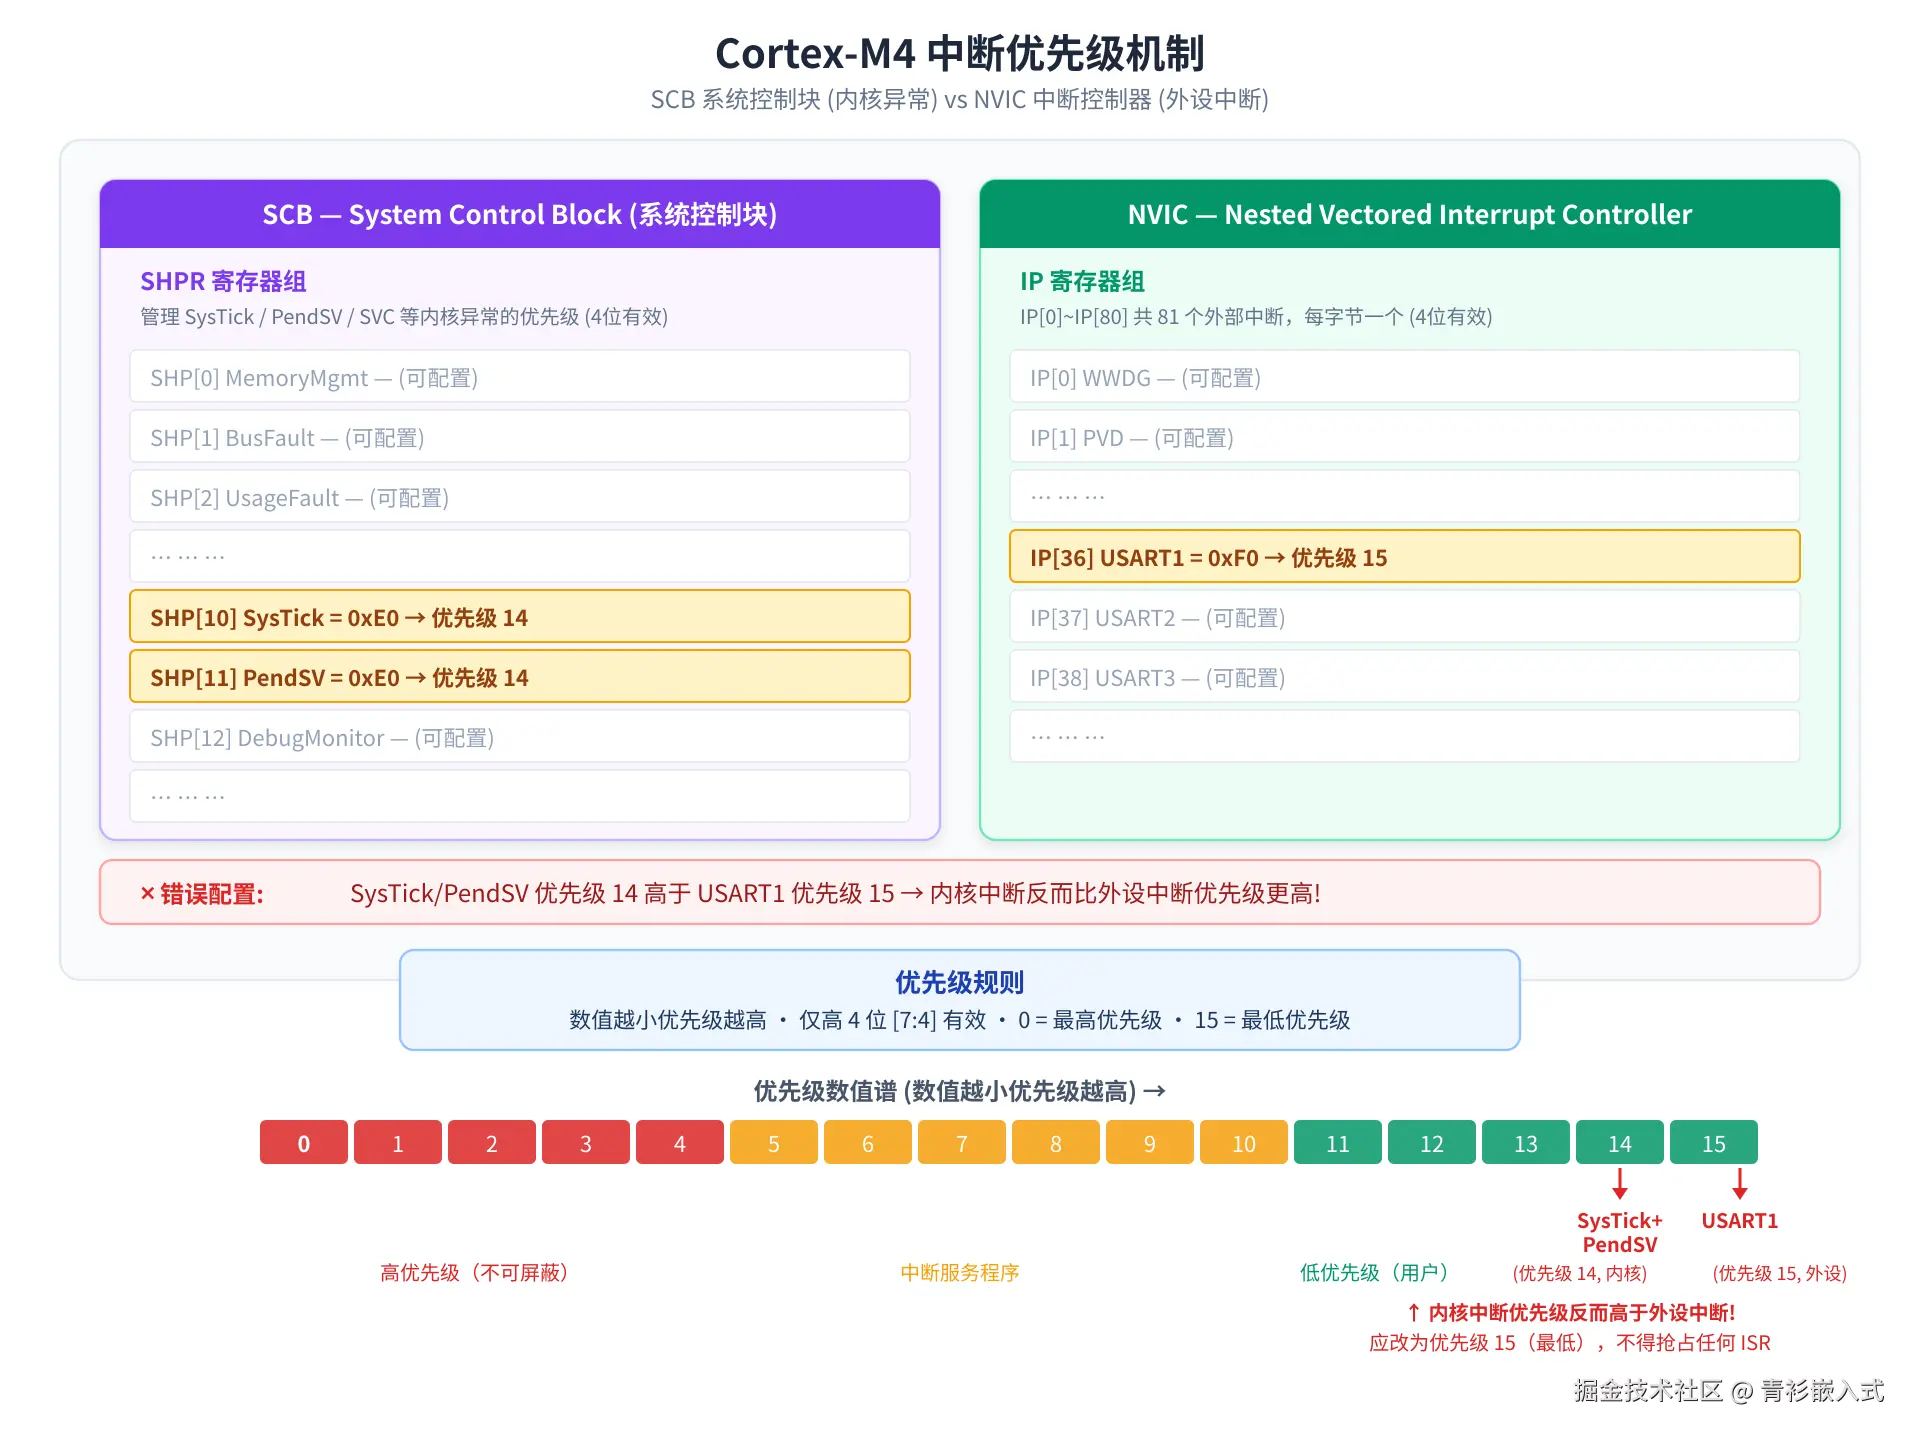Select the SHP[0] MemoryMgmt row
The height and width of the screenshot is (1440, 1920).
coord(520,377)
